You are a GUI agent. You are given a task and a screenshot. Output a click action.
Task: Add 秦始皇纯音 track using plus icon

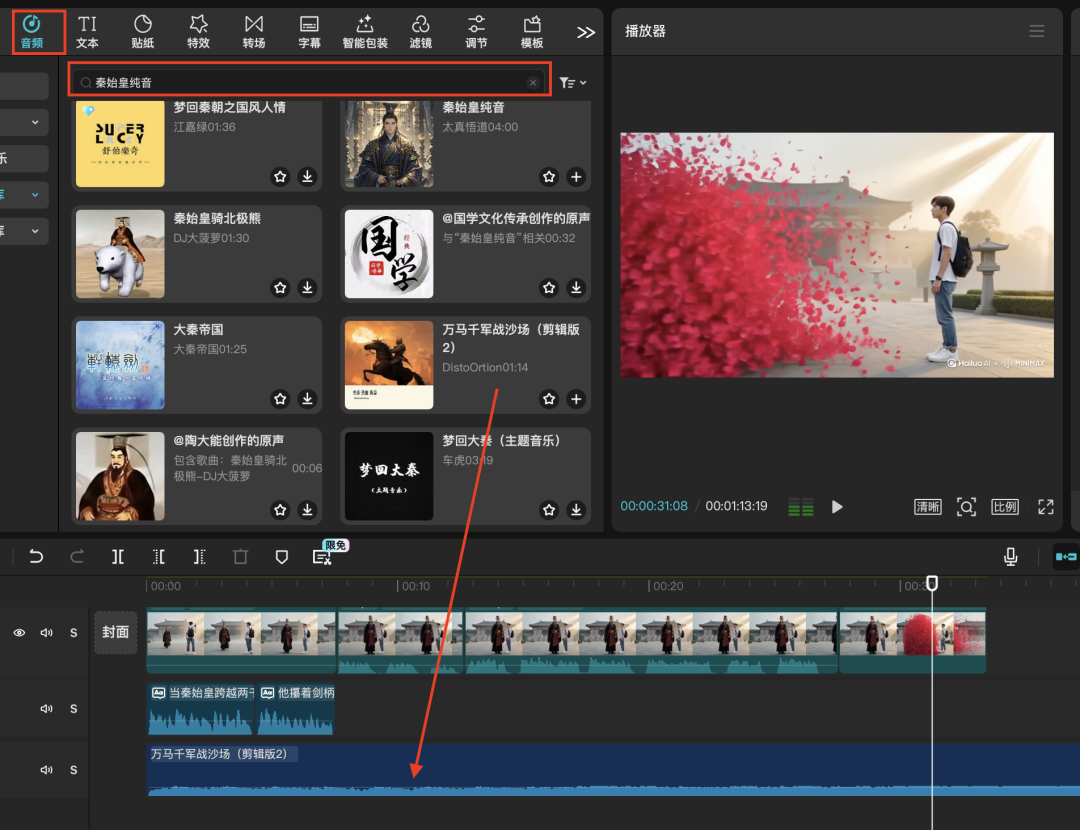pyautogui.click(x=576, y=177)
